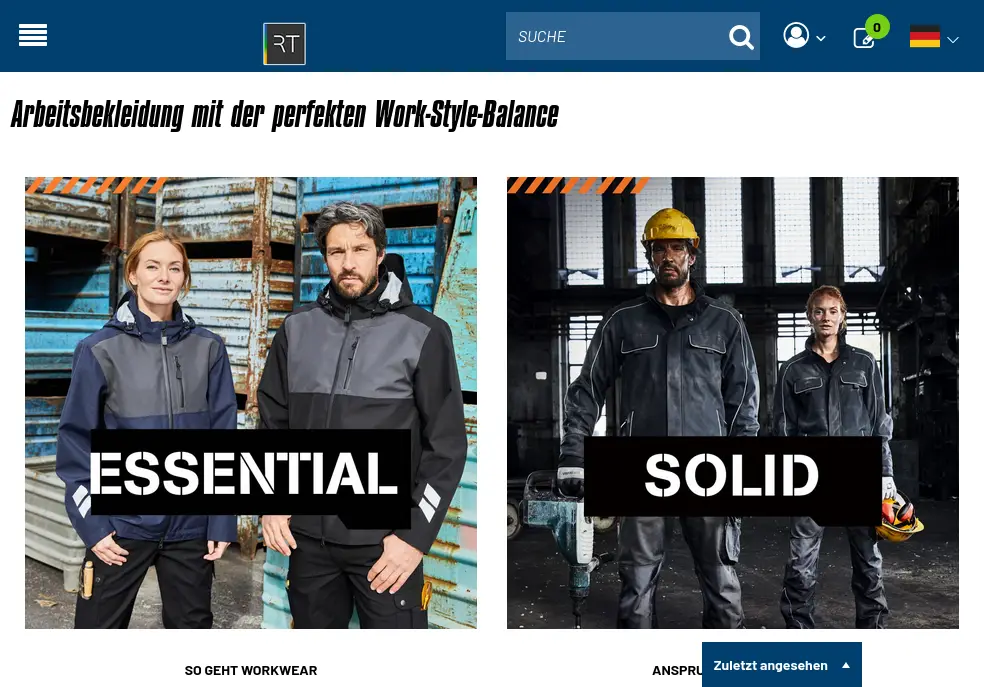Open the Solid collection image

pos(732,403)
